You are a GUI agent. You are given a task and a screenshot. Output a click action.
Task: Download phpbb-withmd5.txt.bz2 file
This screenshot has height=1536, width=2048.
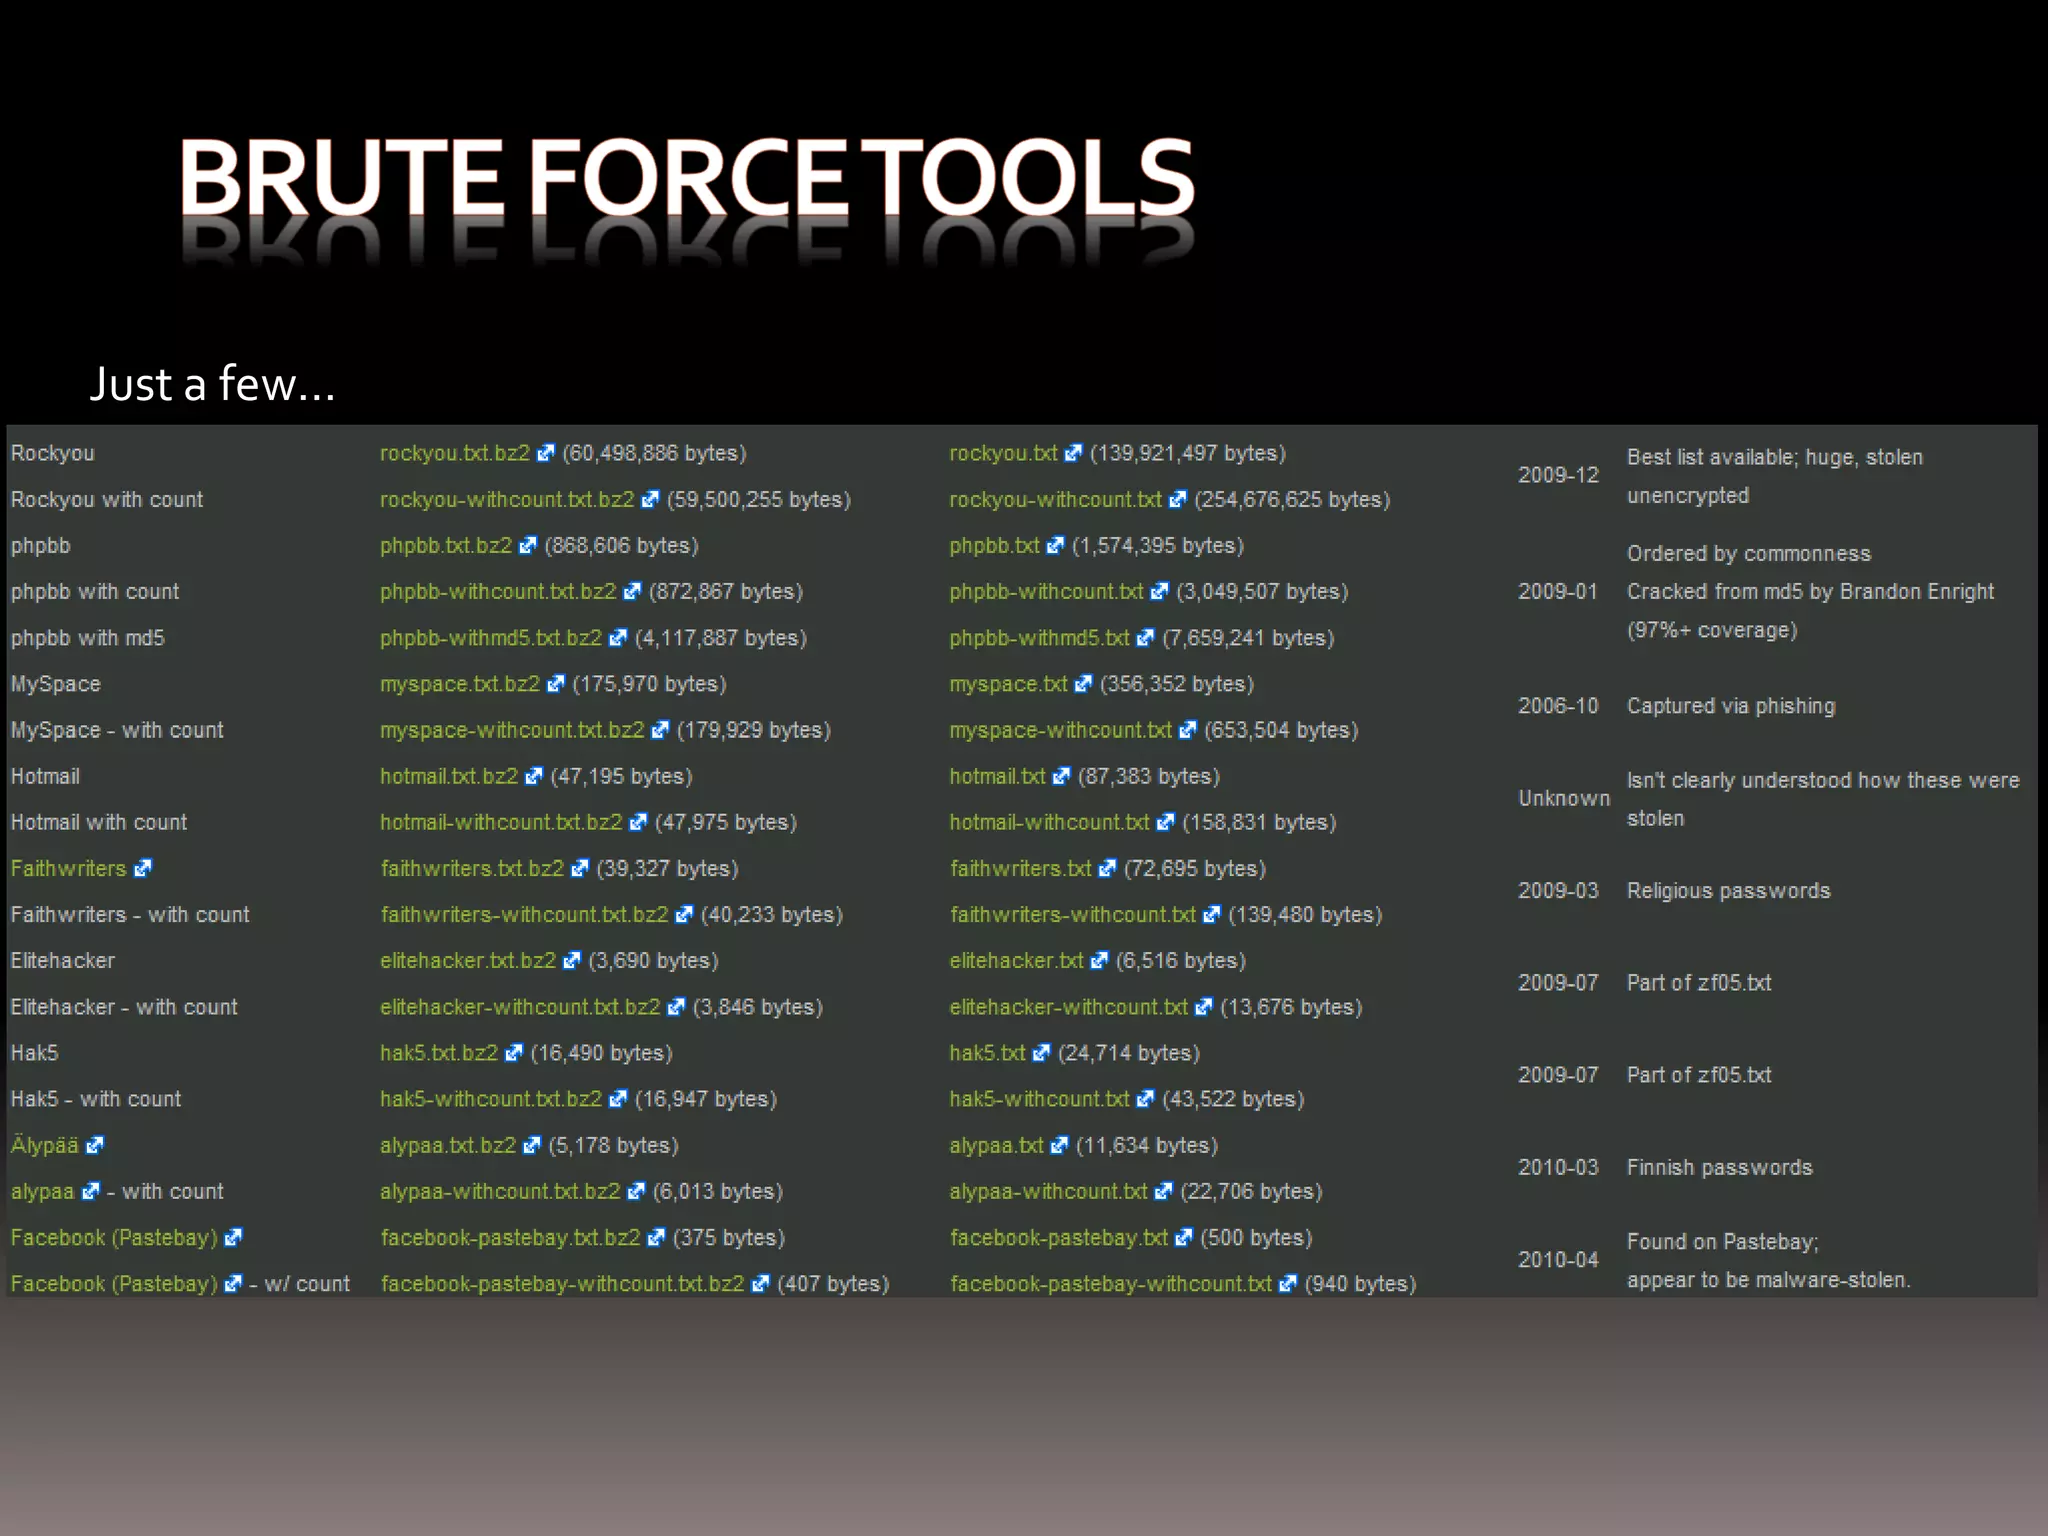tap(490, 638)
